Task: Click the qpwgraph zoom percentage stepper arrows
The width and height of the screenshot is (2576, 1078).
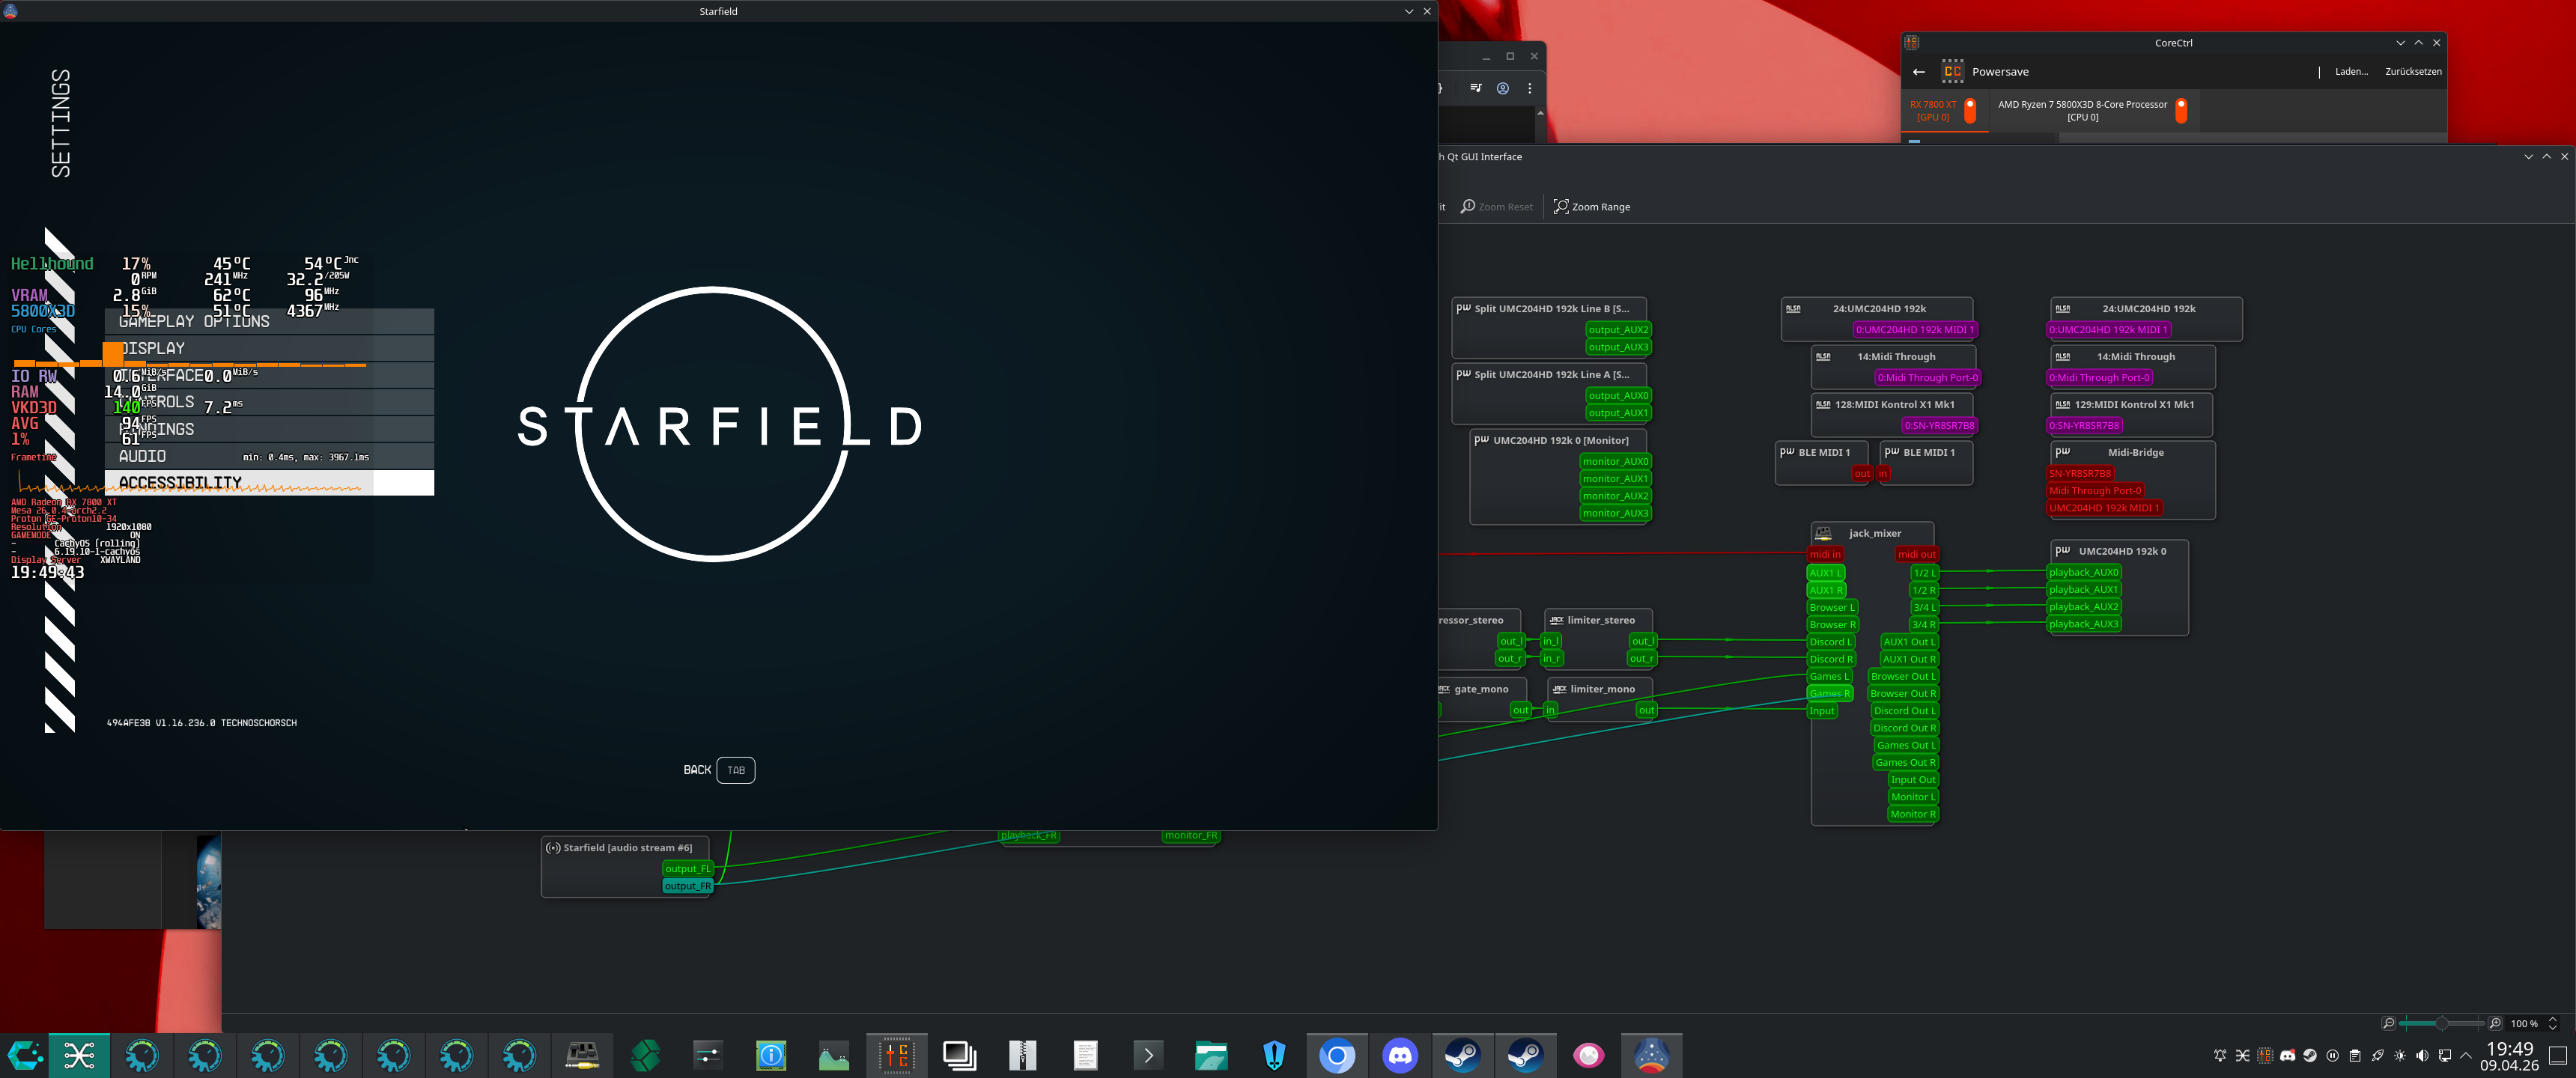Action: (x=2552, y=1023)
